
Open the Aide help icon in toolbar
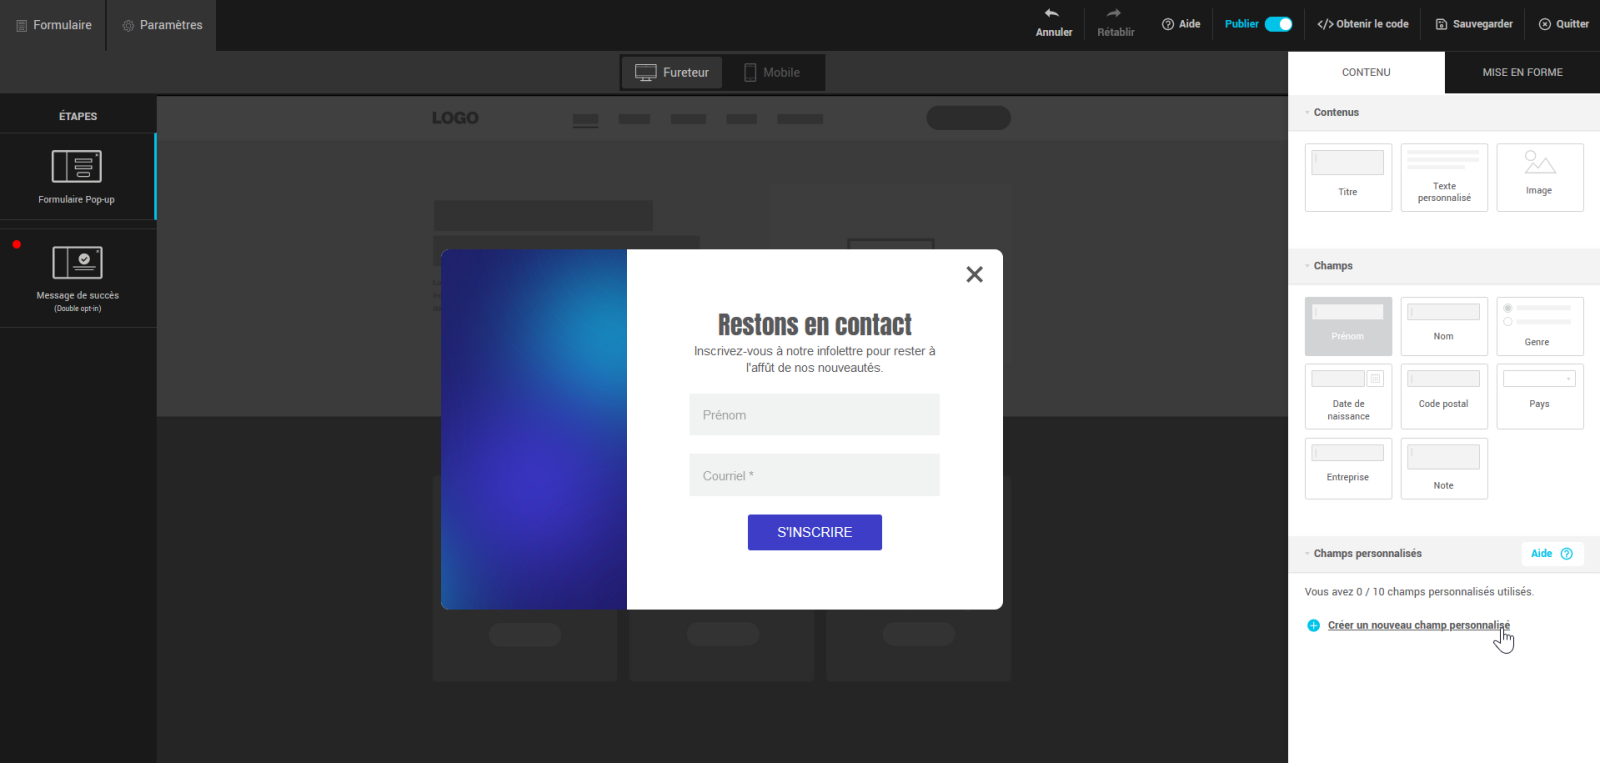1168,24
